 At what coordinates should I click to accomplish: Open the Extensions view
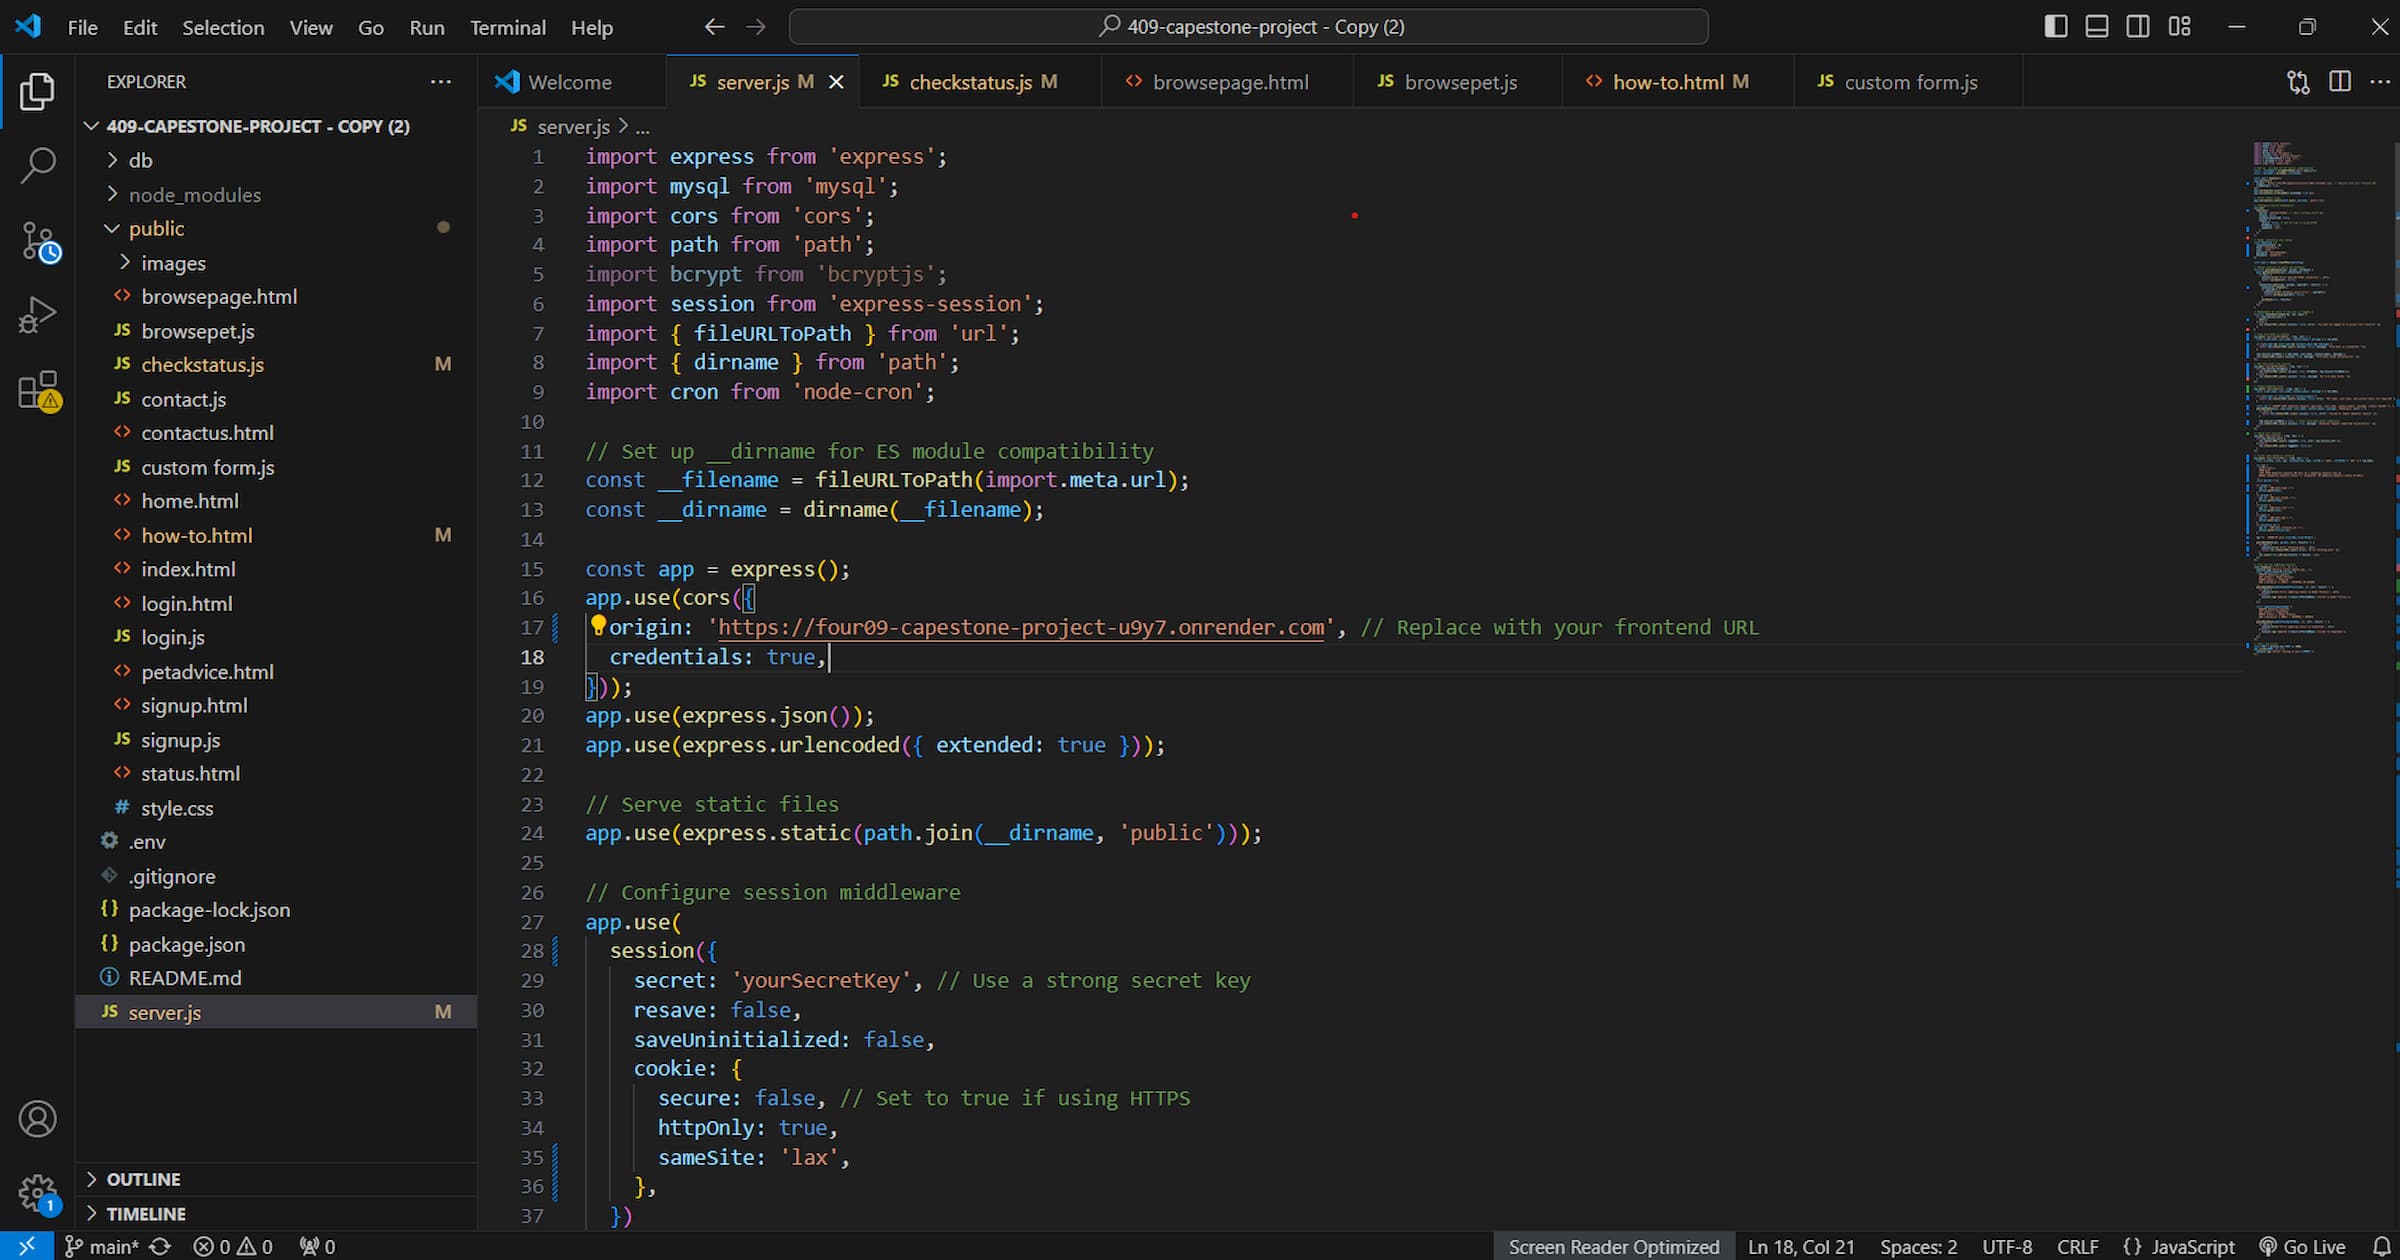[39, 391]
